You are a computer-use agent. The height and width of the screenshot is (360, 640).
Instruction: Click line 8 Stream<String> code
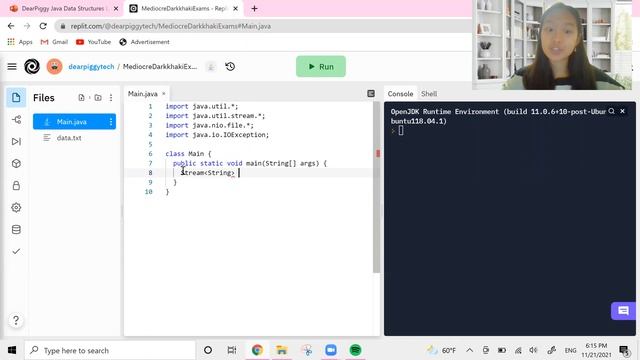pos(208,173)
